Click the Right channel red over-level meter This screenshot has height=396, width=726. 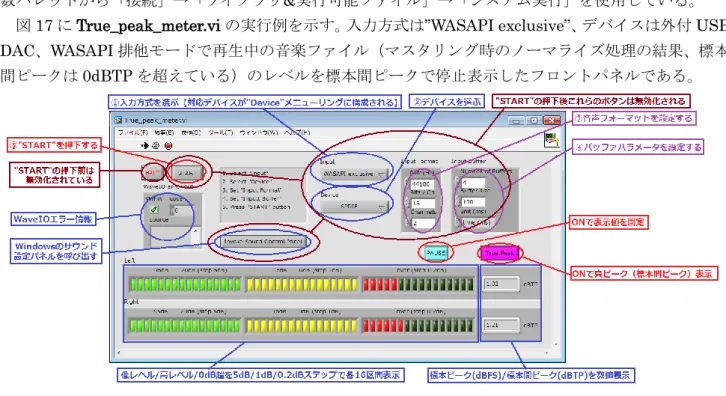[x=418, y=326]
